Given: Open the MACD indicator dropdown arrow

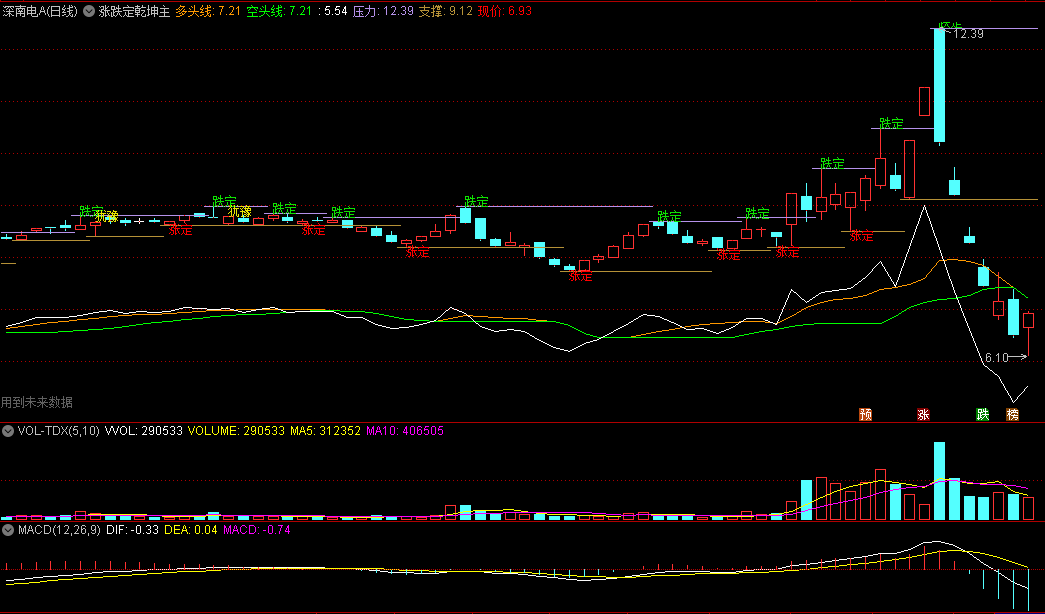Looking at the screenshot, I should [x=8, y=530].
